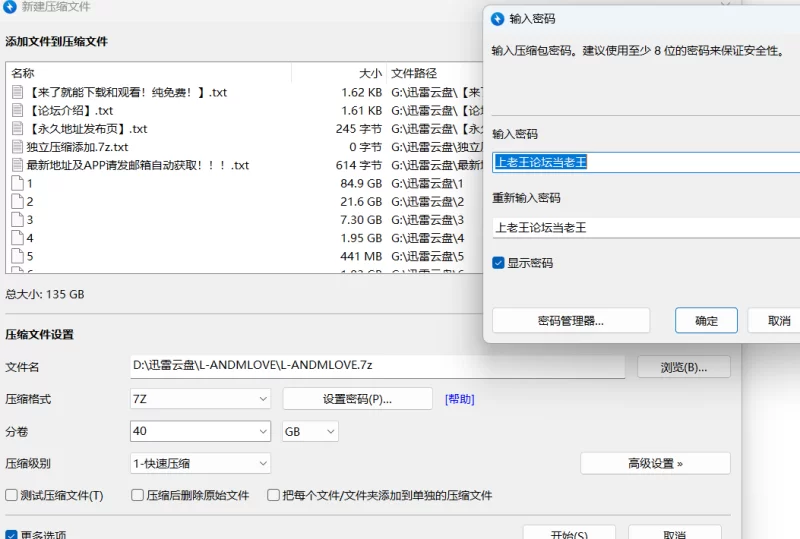
Task: Open the 密码管理器 button
Action: pos(570,321)
